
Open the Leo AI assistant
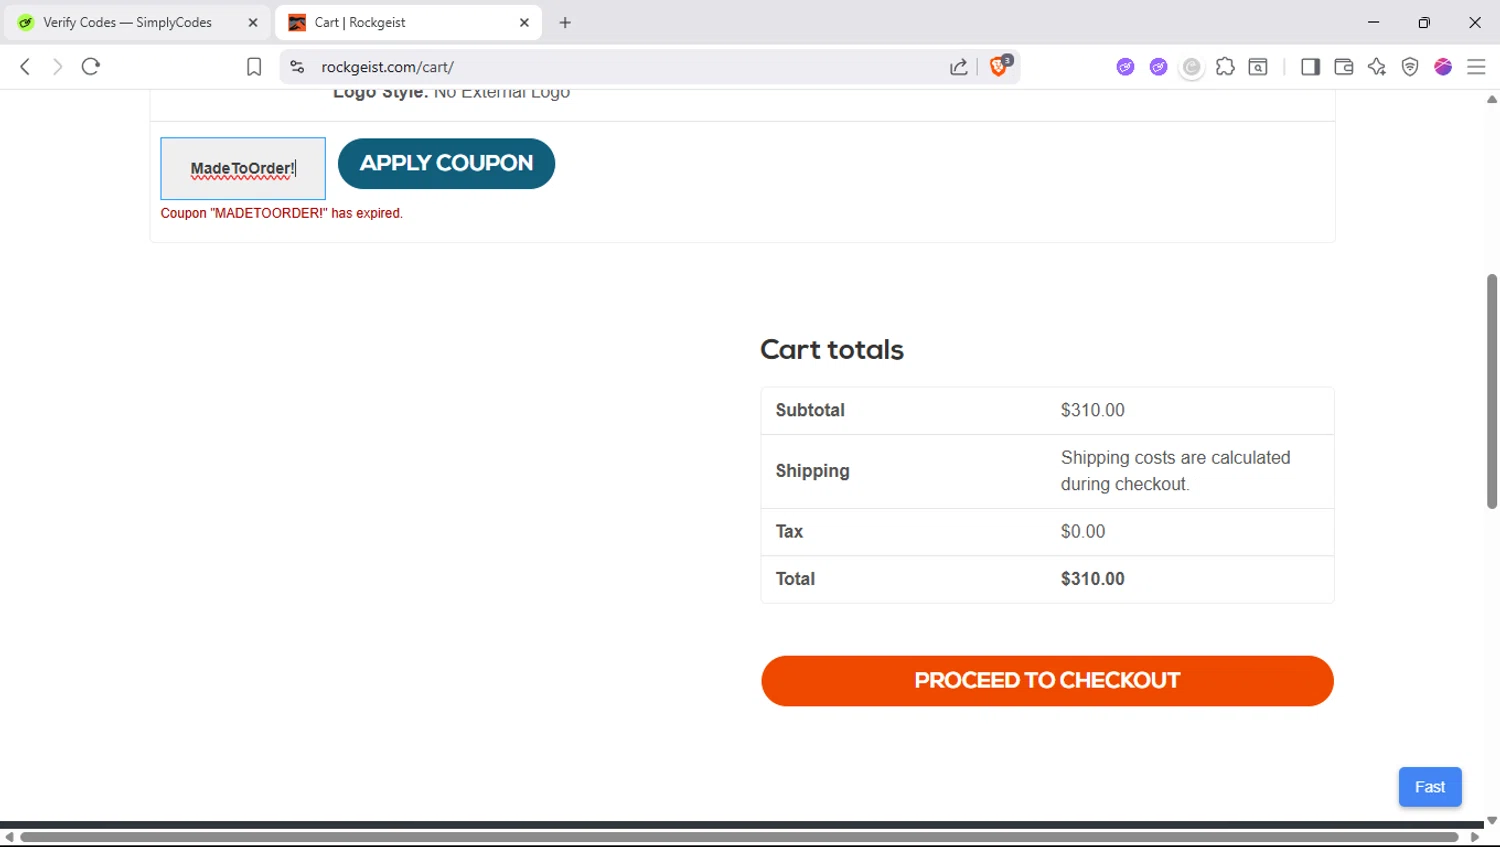coord(1377,67)
